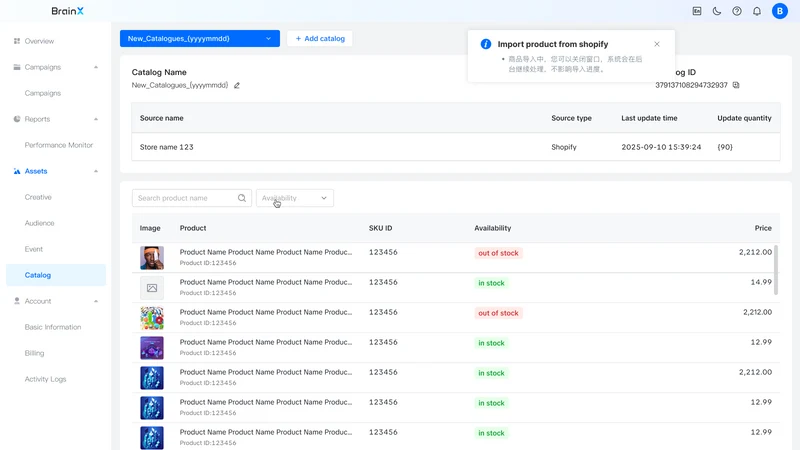Click the Last update time column header
The image size is (800, 450).
point(649,118)
